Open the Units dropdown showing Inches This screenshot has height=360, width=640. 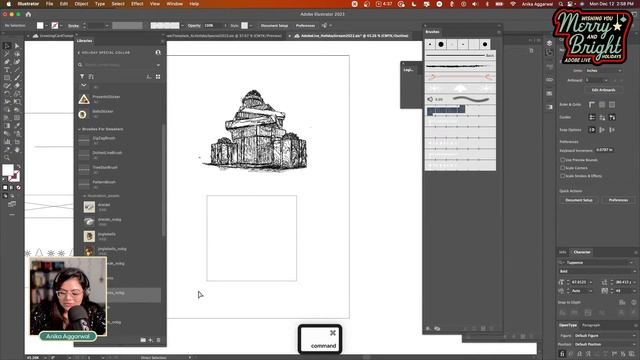pyautogui.click(x=603, y=71)
